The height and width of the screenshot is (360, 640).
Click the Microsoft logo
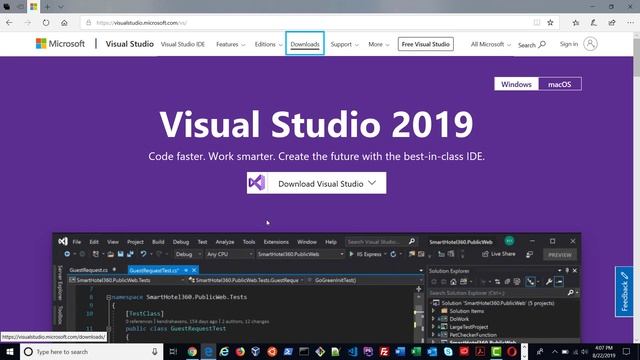(60, 44)
